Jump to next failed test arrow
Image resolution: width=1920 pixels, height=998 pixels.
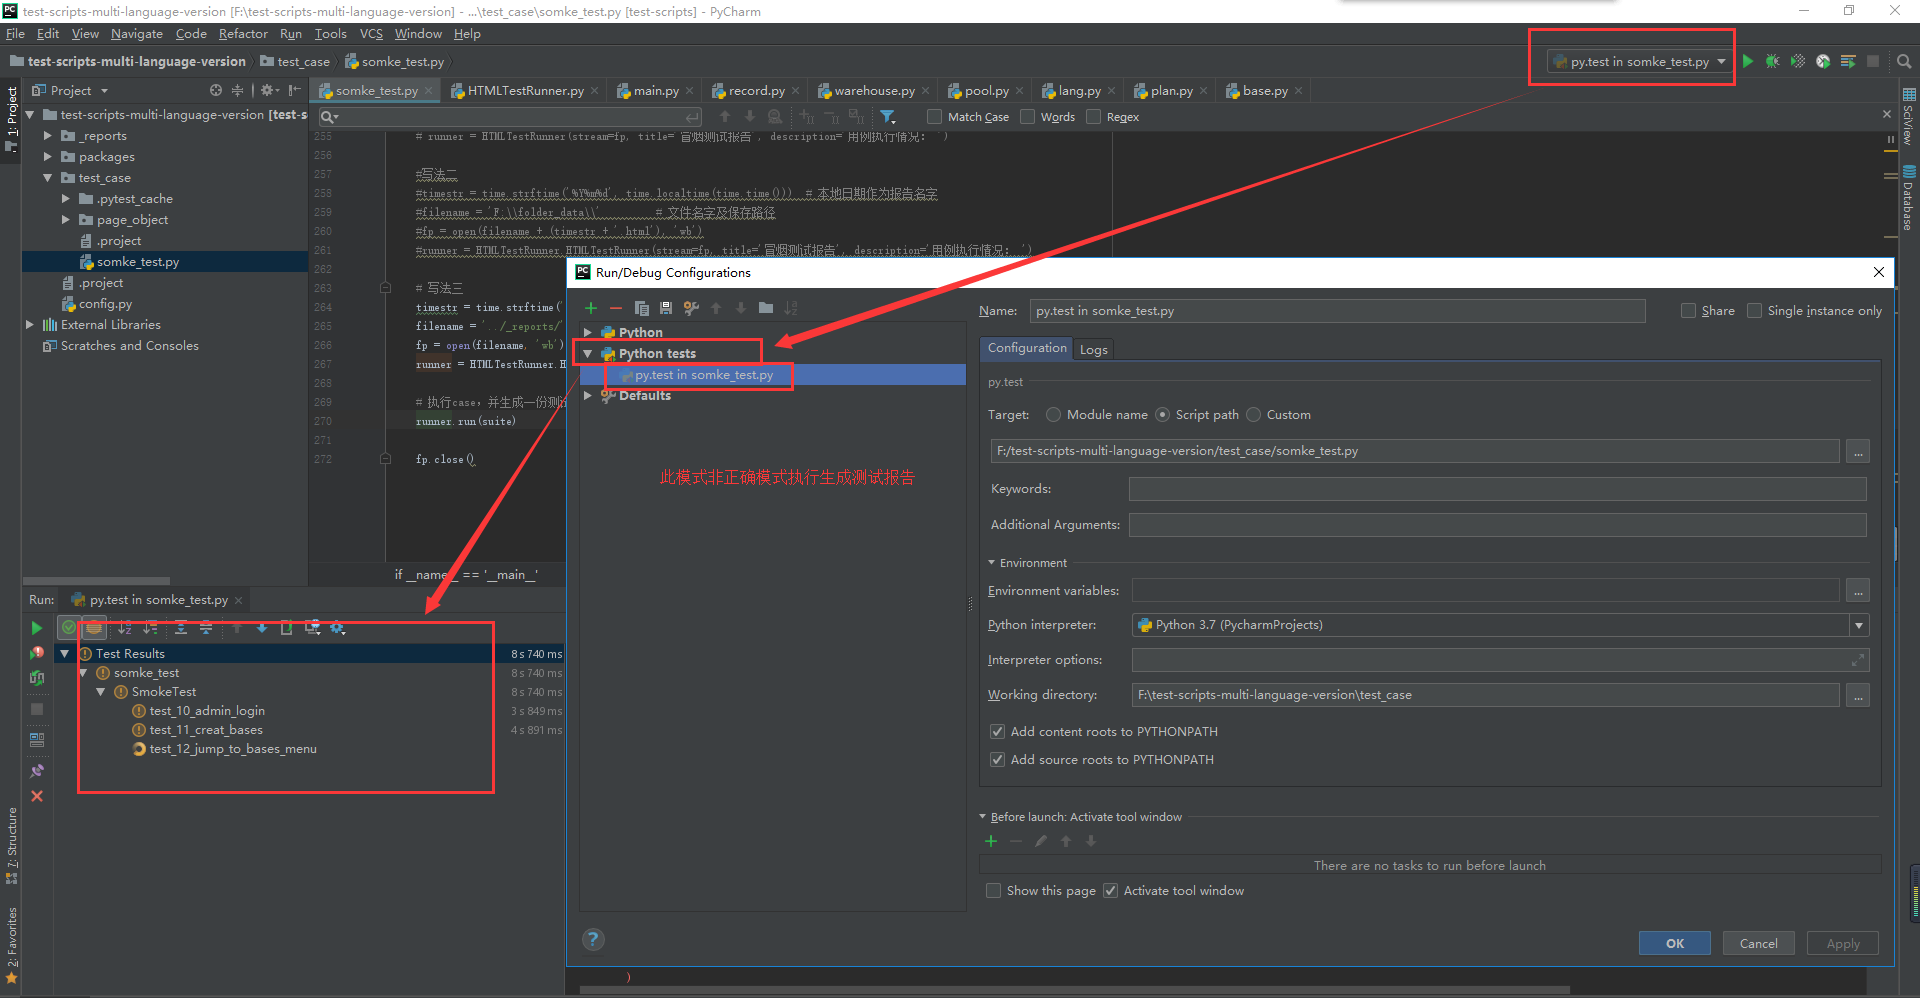click(x=262, y=628)
